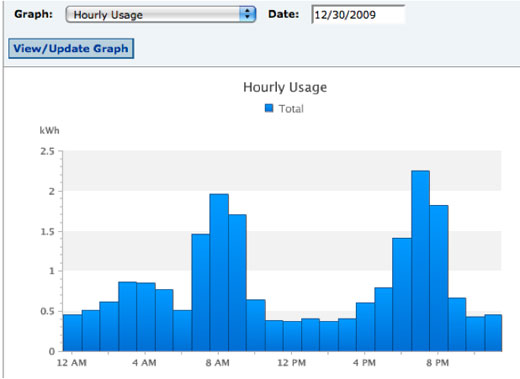This screenshot has width=520, height=379.
Task: Open the Graph type dropdown
Action: click(161, 14)
